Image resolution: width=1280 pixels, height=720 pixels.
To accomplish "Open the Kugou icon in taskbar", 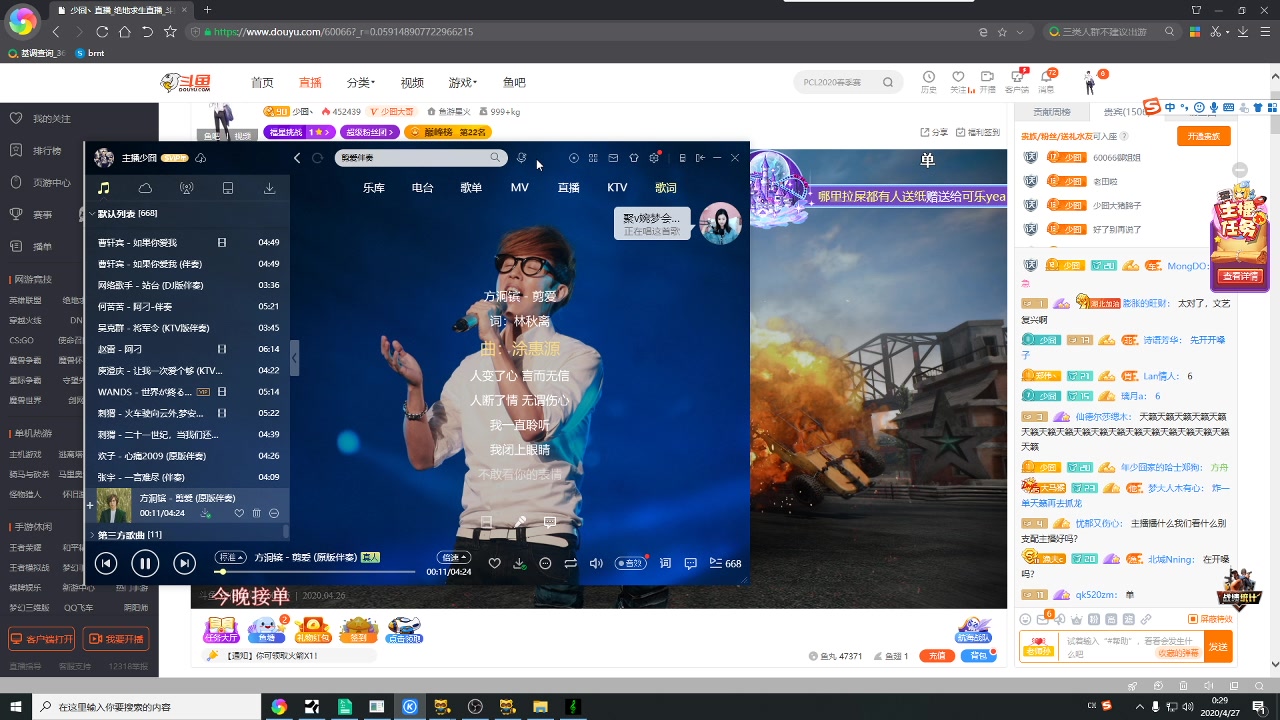I will (409, 707).
